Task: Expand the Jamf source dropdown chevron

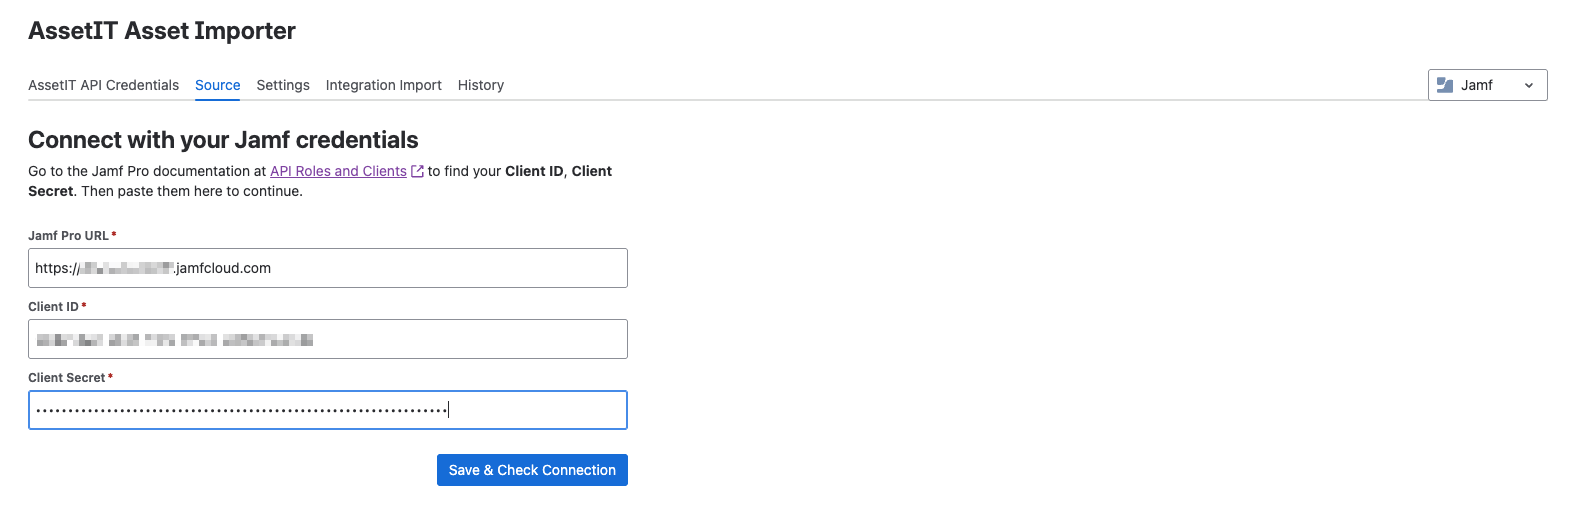Action: (1529, 86)
